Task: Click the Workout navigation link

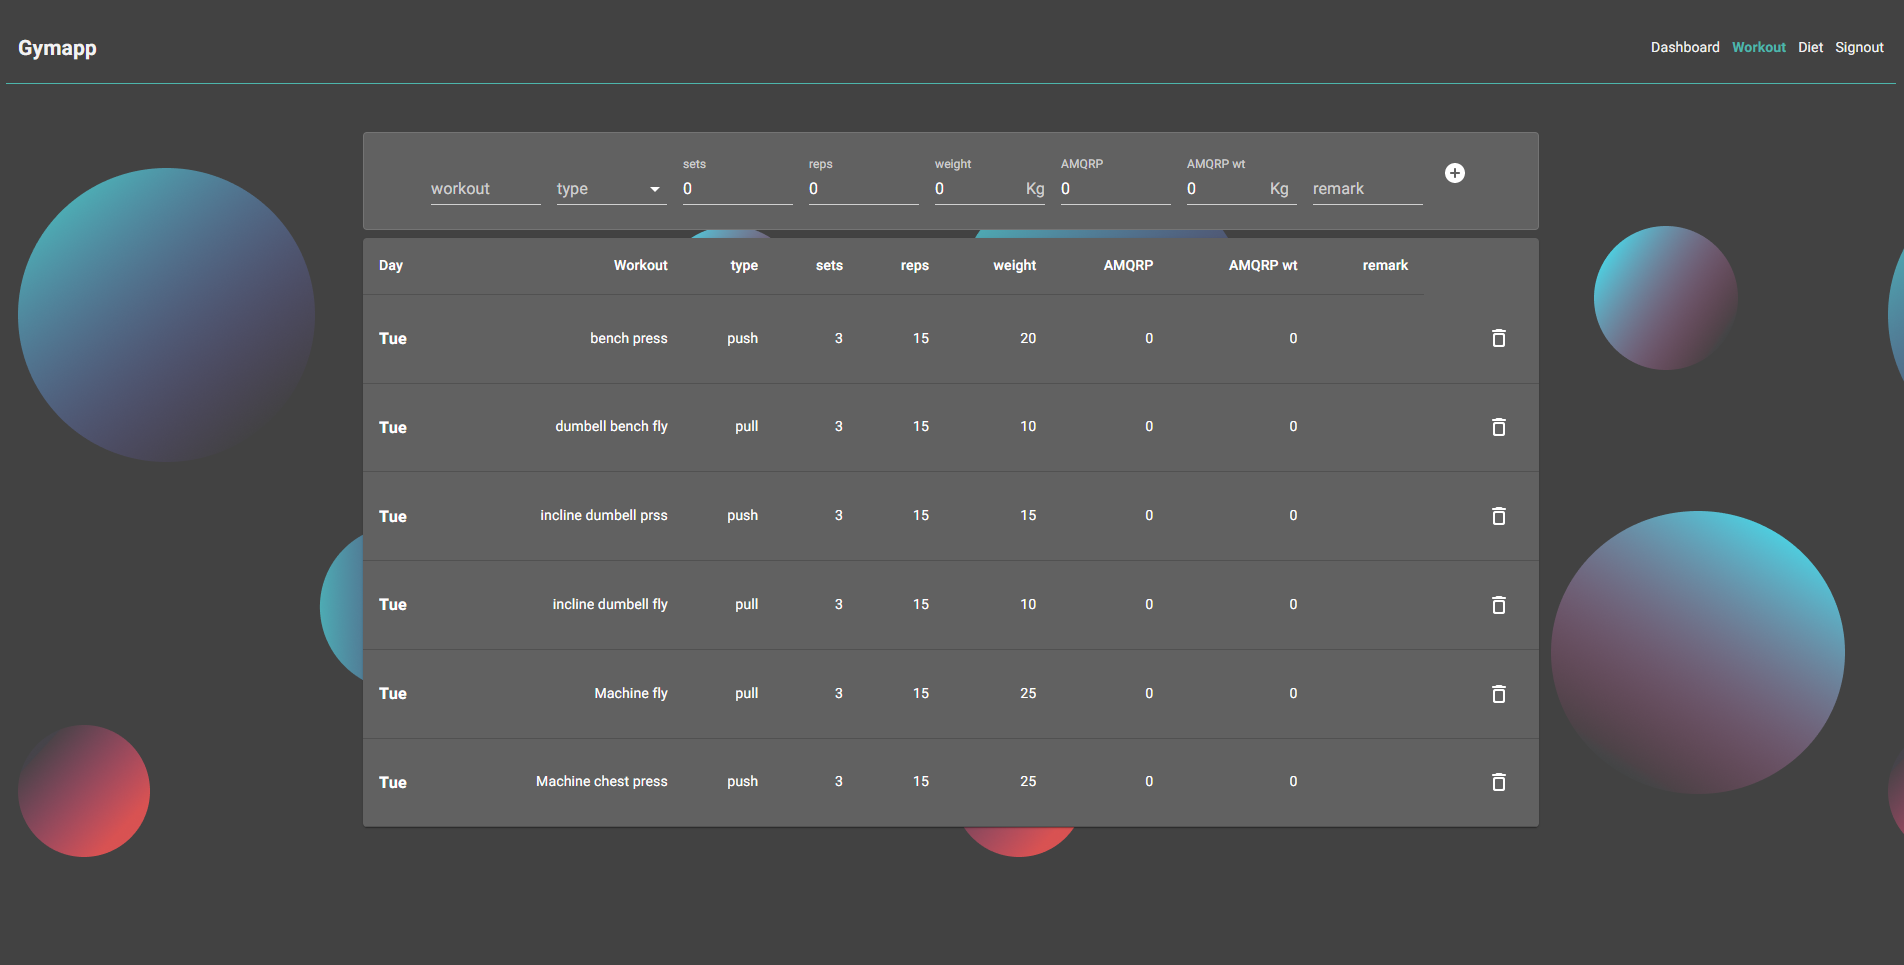Action: click(x=1758, y=47)
